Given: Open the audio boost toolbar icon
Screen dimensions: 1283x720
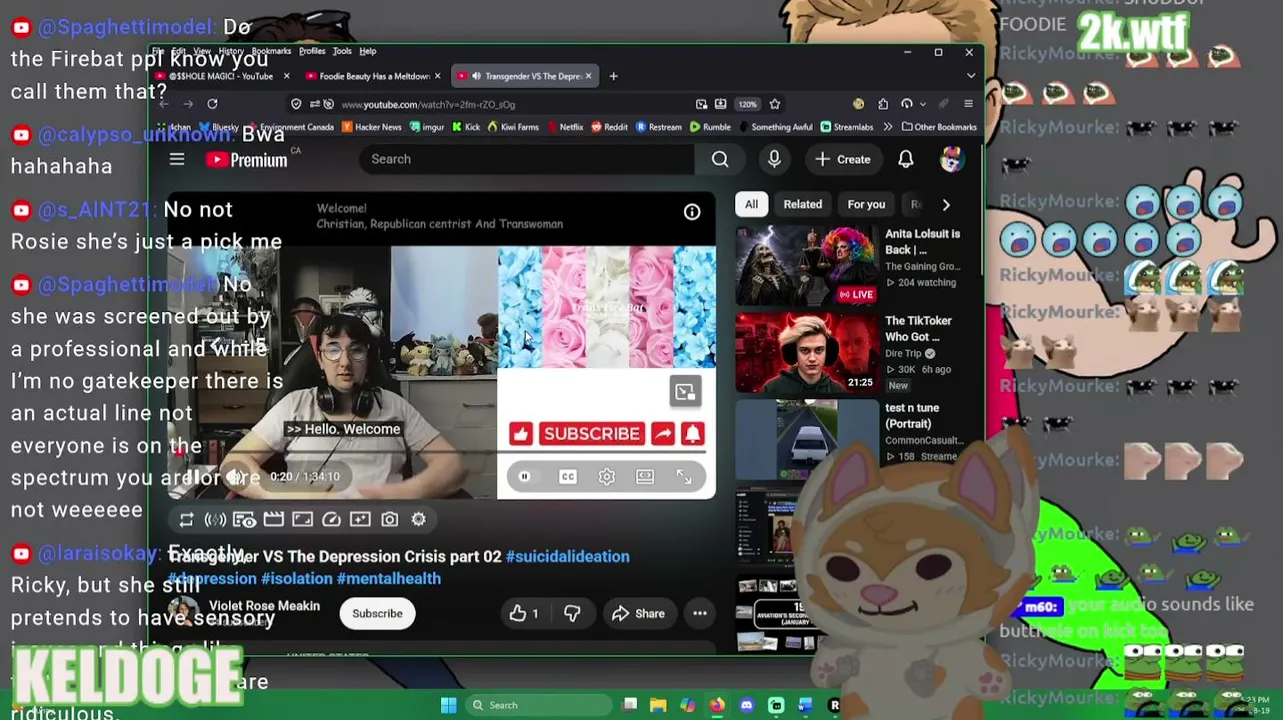Looking at the screenshot, I should (x=215, y=519).
